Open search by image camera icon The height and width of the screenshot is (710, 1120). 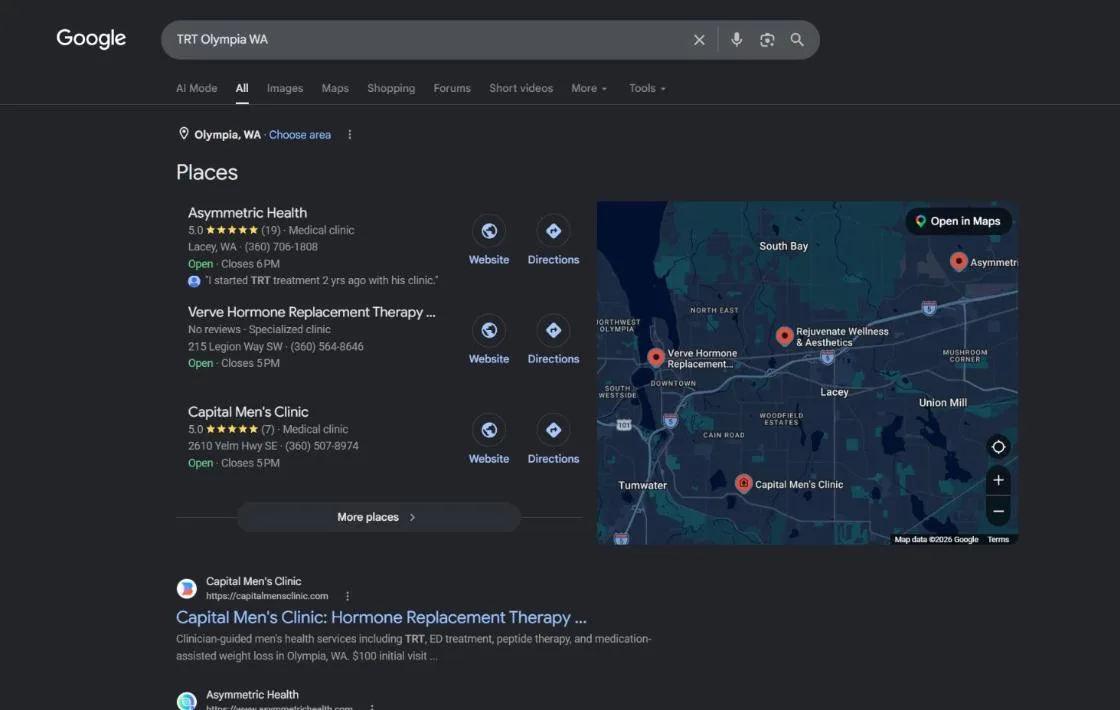click(766, 40)
